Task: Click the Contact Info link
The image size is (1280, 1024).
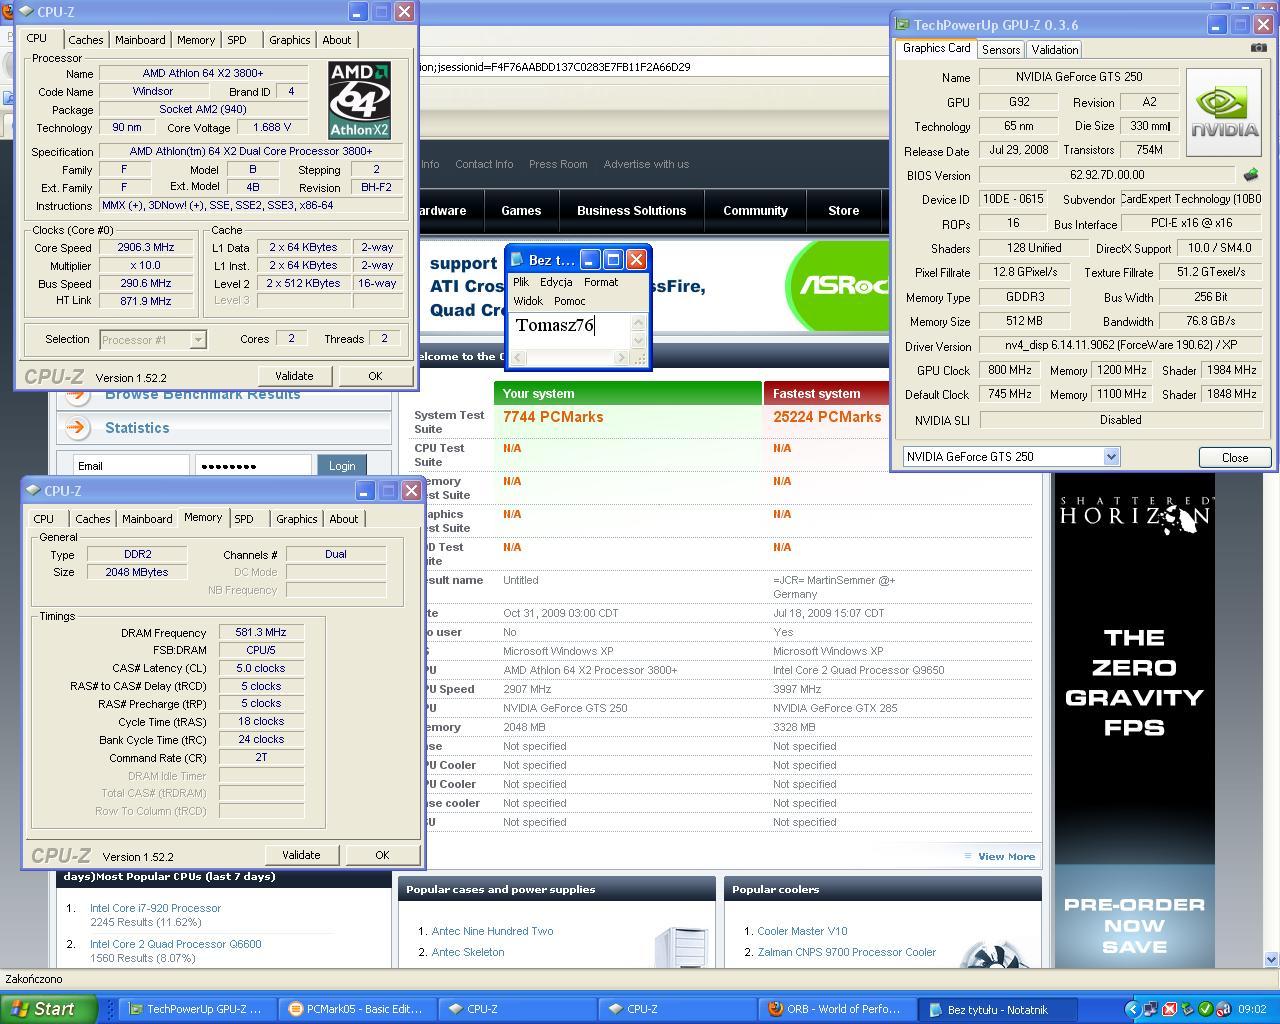Action: coord(484,164)
